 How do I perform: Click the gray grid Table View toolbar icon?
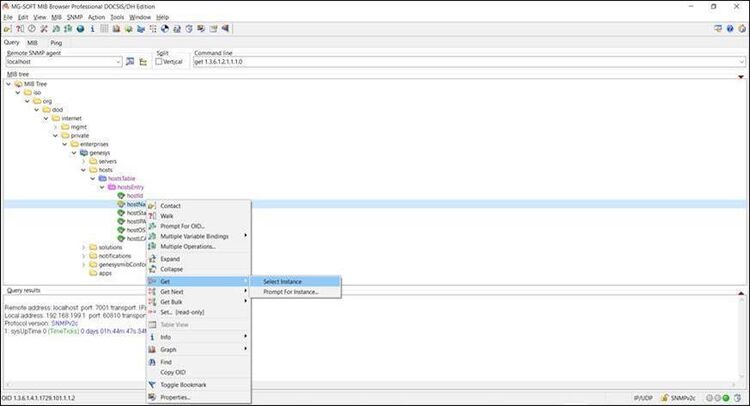click(x=104, y=29)
